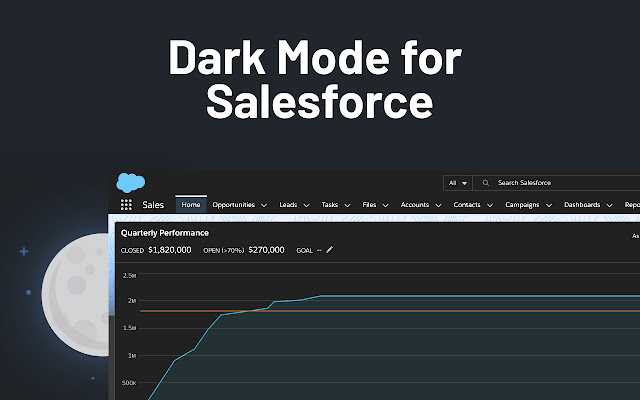Open the All search scope dropdown
Viewport: 640px width, 400px height.
pos(458,183)
